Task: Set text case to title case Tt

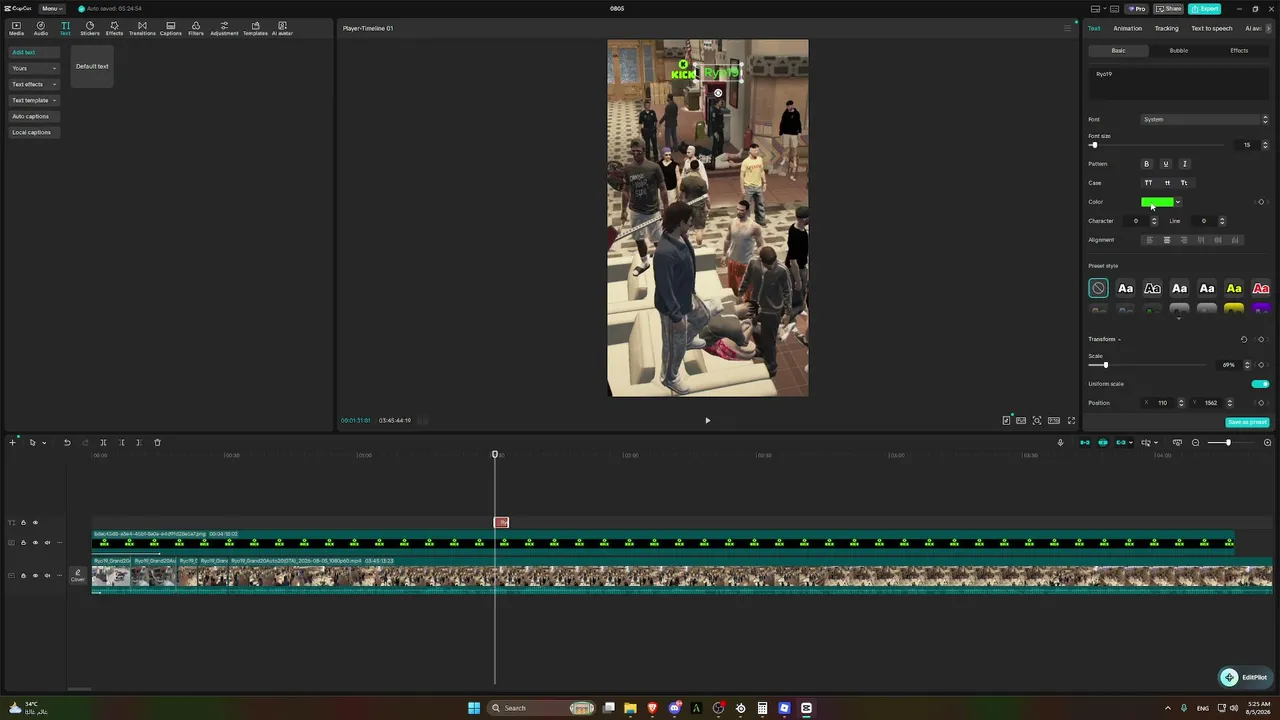Action: coord(1185,183)
